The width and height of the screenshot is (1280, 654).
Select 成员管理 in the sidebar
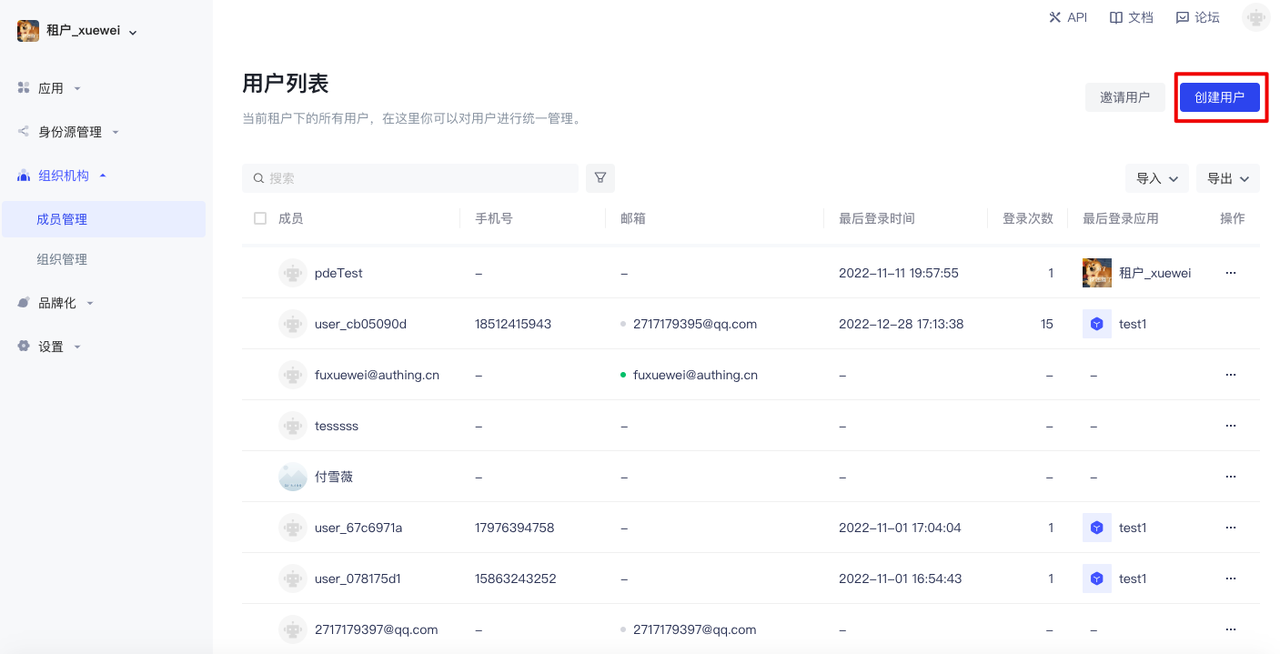coord(62,219)
